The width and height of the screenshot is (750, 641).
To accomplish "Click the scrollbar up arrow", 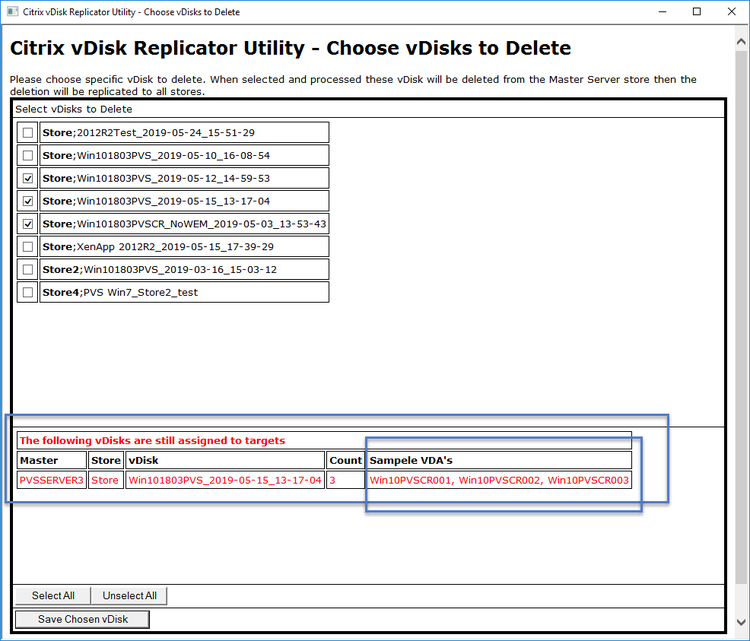I will (x=741, y=42).
